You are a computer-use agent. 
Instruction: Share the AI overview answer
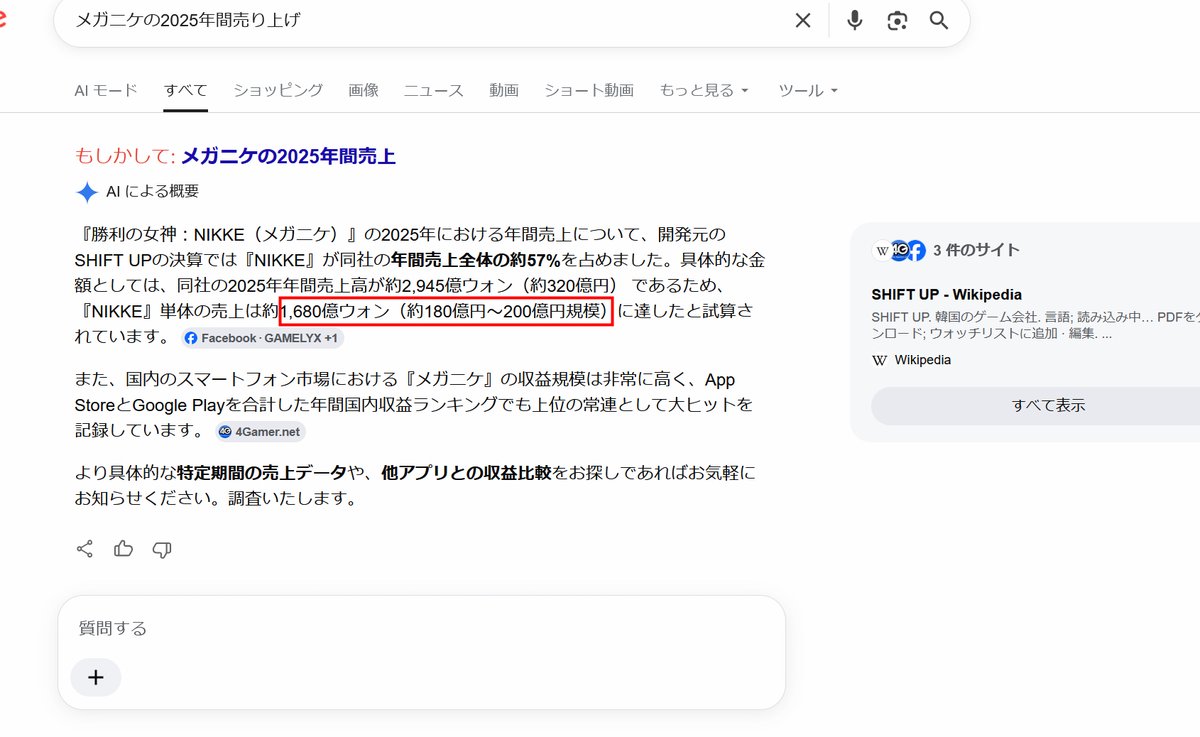pos(85,549)
